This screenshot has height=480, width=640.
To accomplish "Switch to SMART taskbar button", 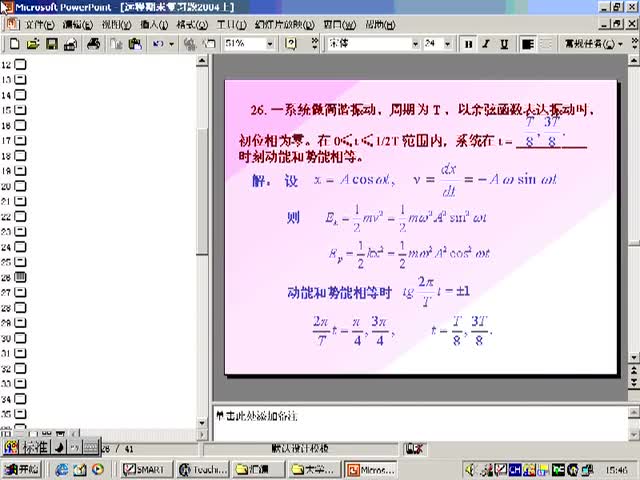I will tap(147, 469).
